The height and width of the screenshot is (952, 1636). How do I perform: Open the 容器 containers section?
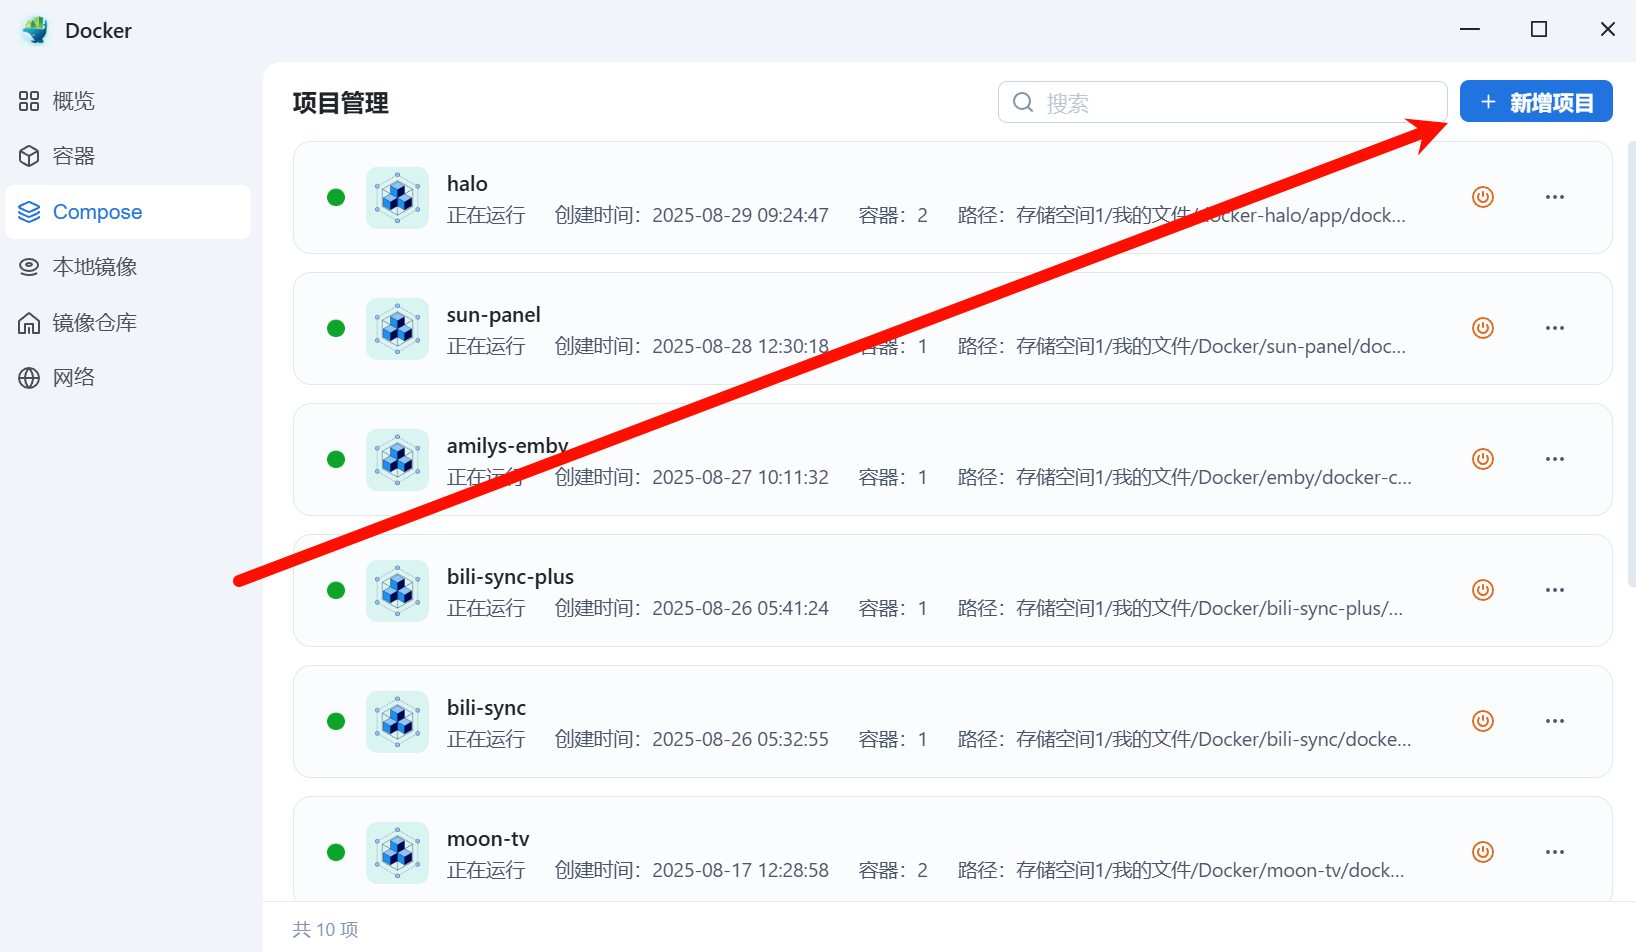(128, 156)
